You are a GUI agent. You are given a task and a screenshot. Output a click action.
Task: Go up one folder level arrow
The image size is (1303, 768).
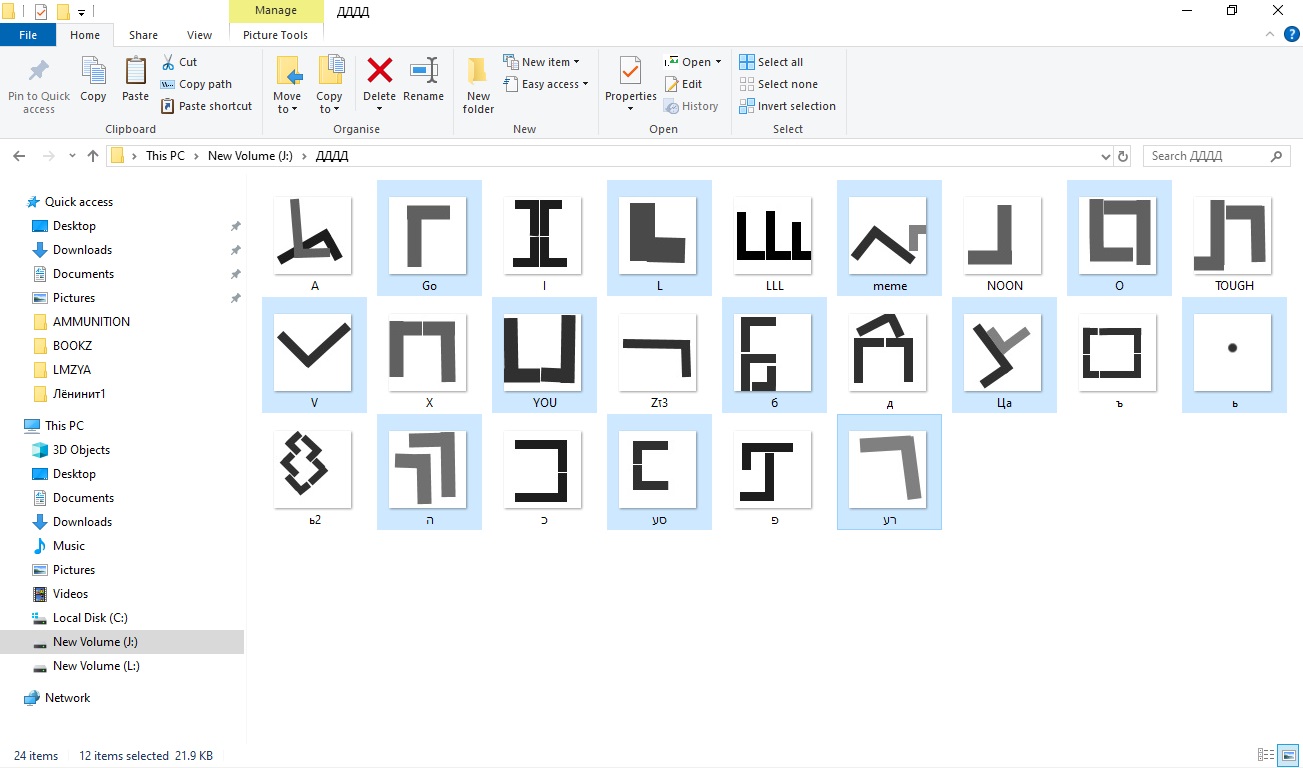click(93, 156)
